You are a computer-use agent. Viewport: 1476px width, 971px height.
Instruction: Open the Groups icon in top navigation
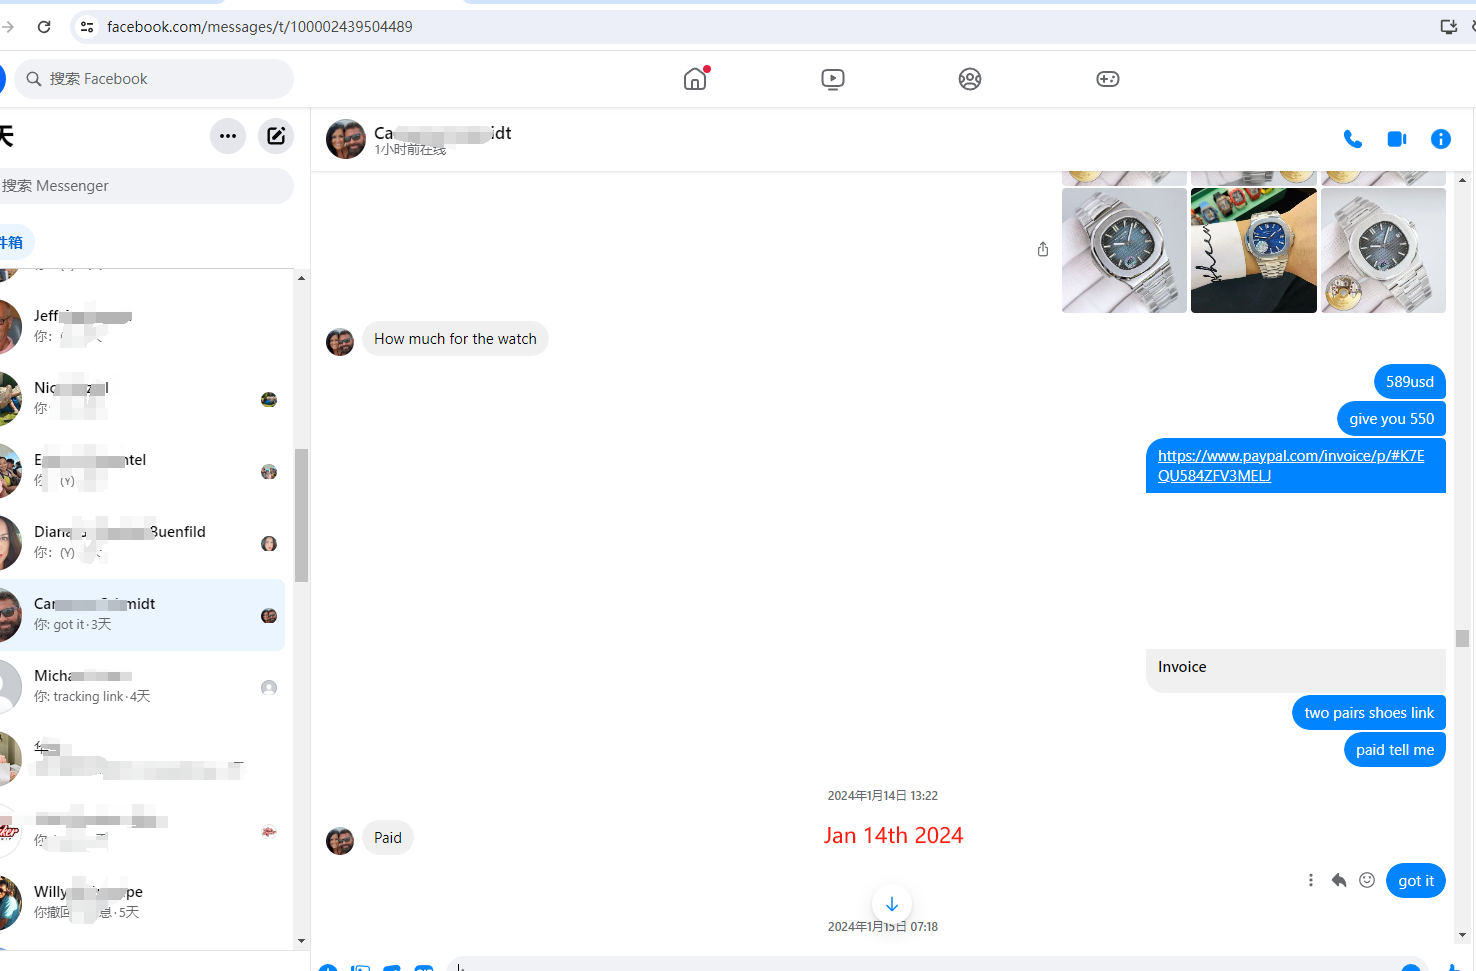coord(969,79)
